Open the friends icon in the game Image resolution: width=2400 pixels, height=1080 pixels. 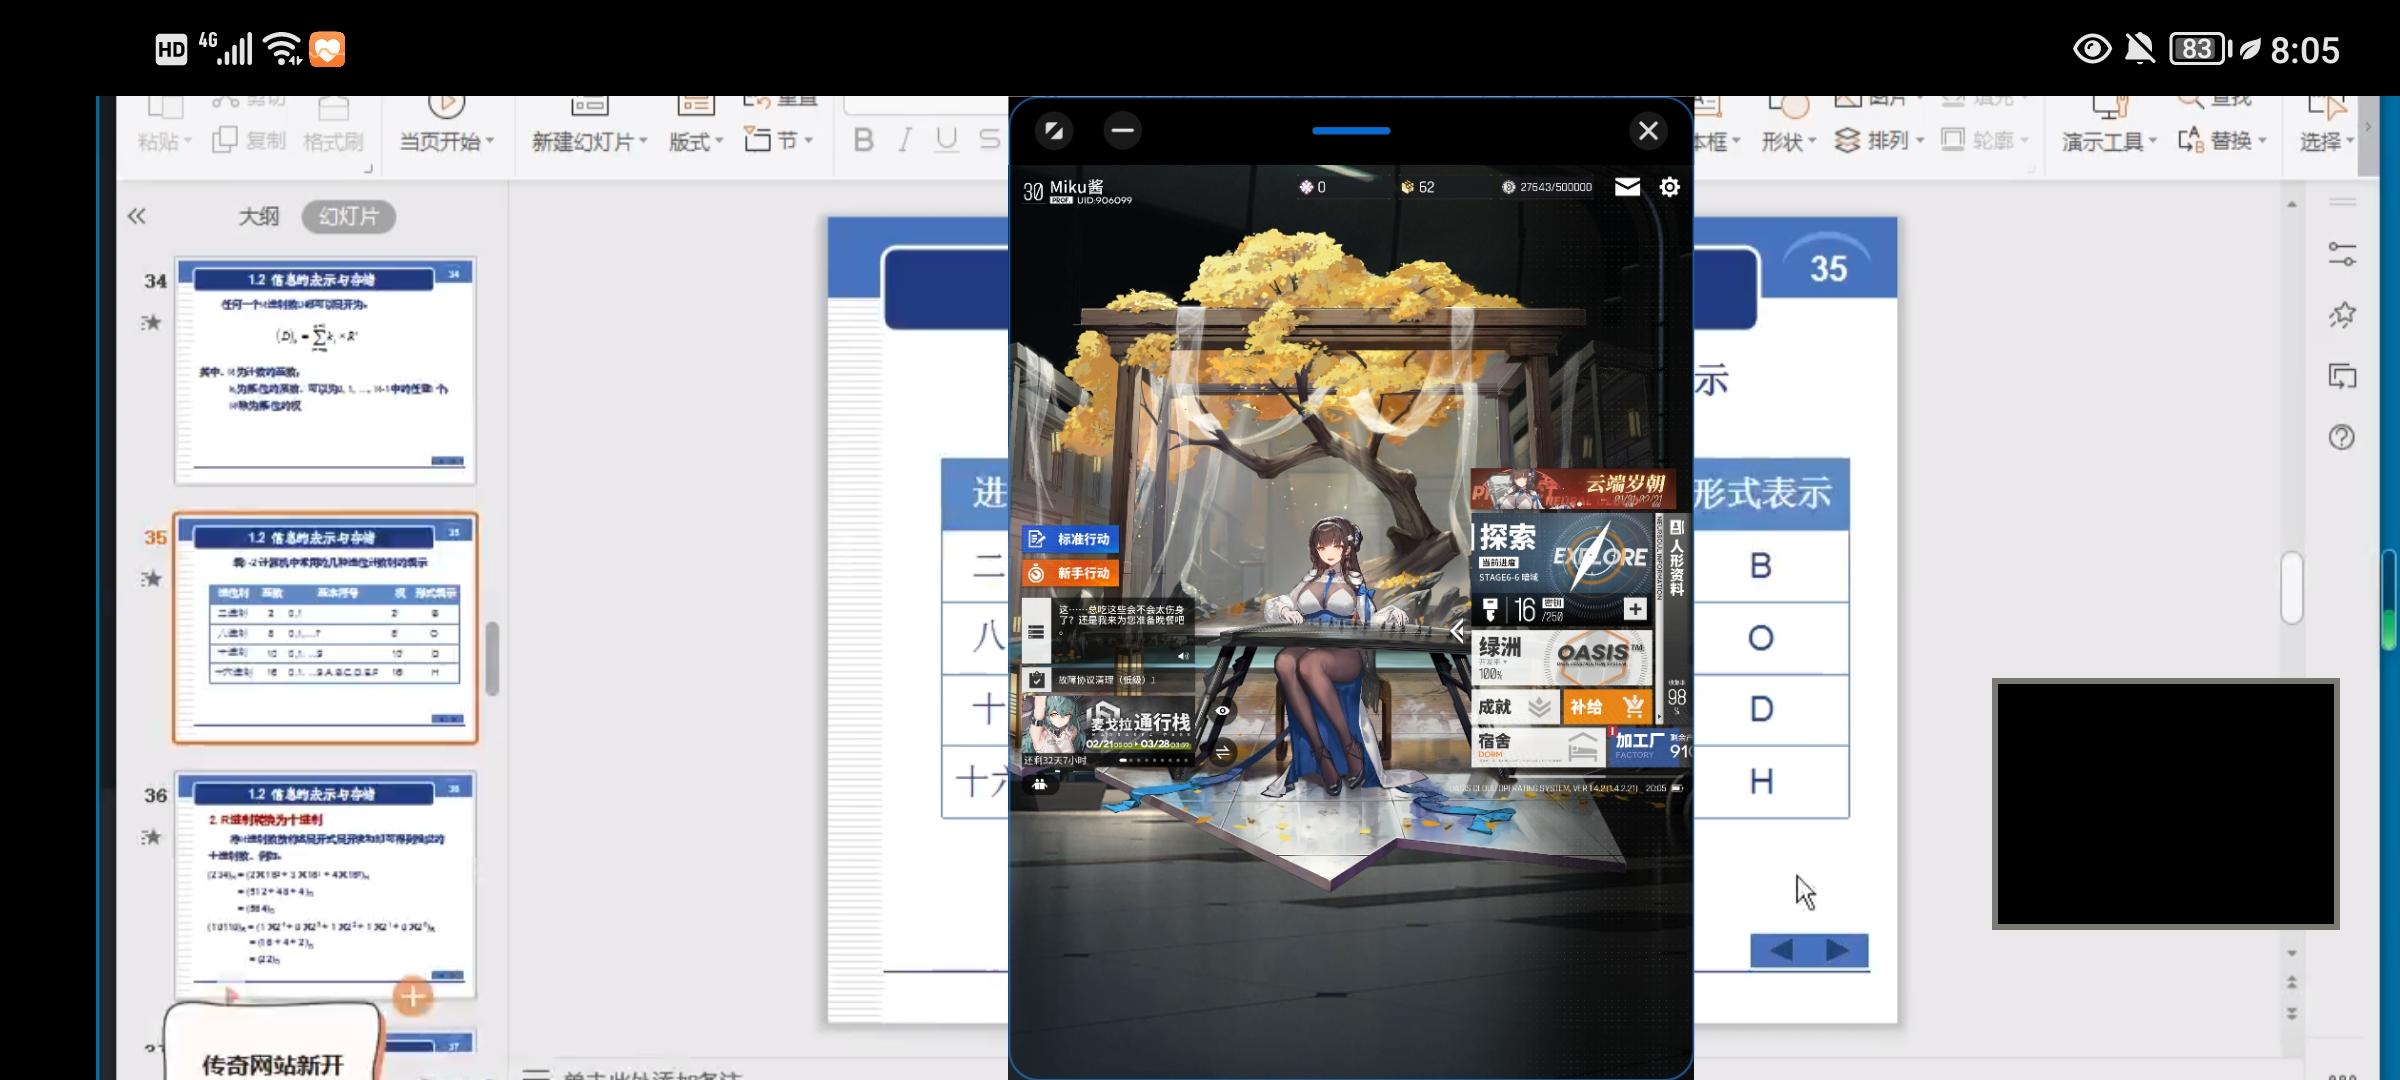[1040, 785]
